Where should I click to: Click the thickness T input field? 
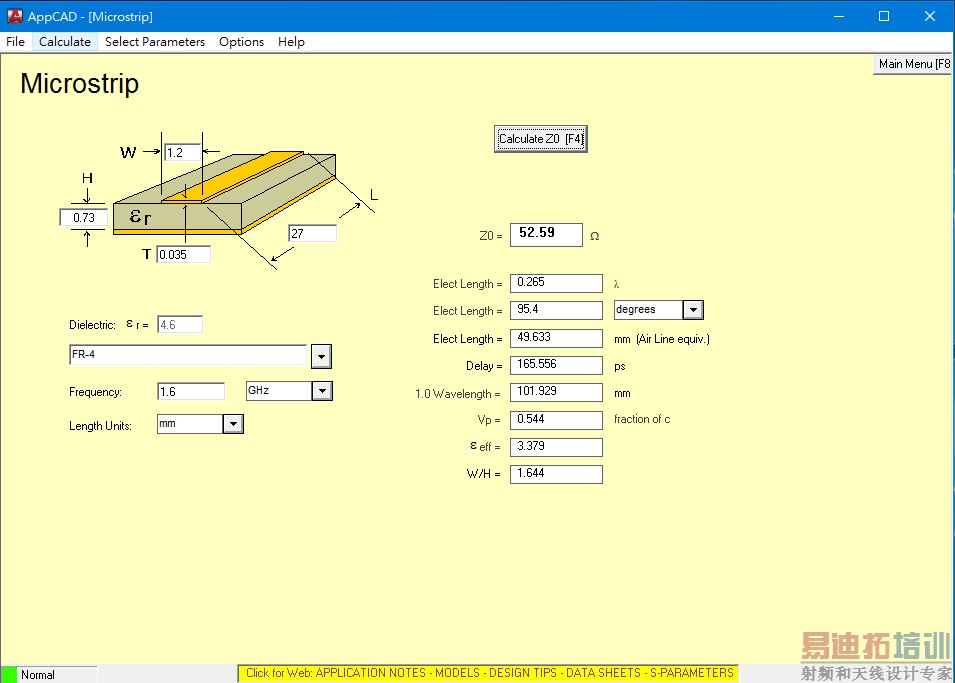183,255
